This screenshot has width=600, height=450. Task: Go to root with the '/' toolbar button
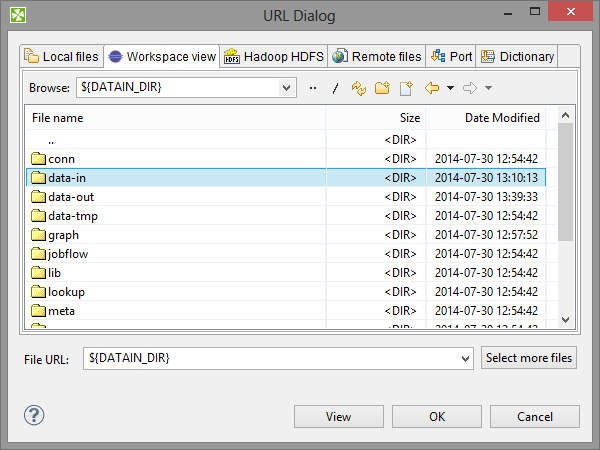[335, 88]
